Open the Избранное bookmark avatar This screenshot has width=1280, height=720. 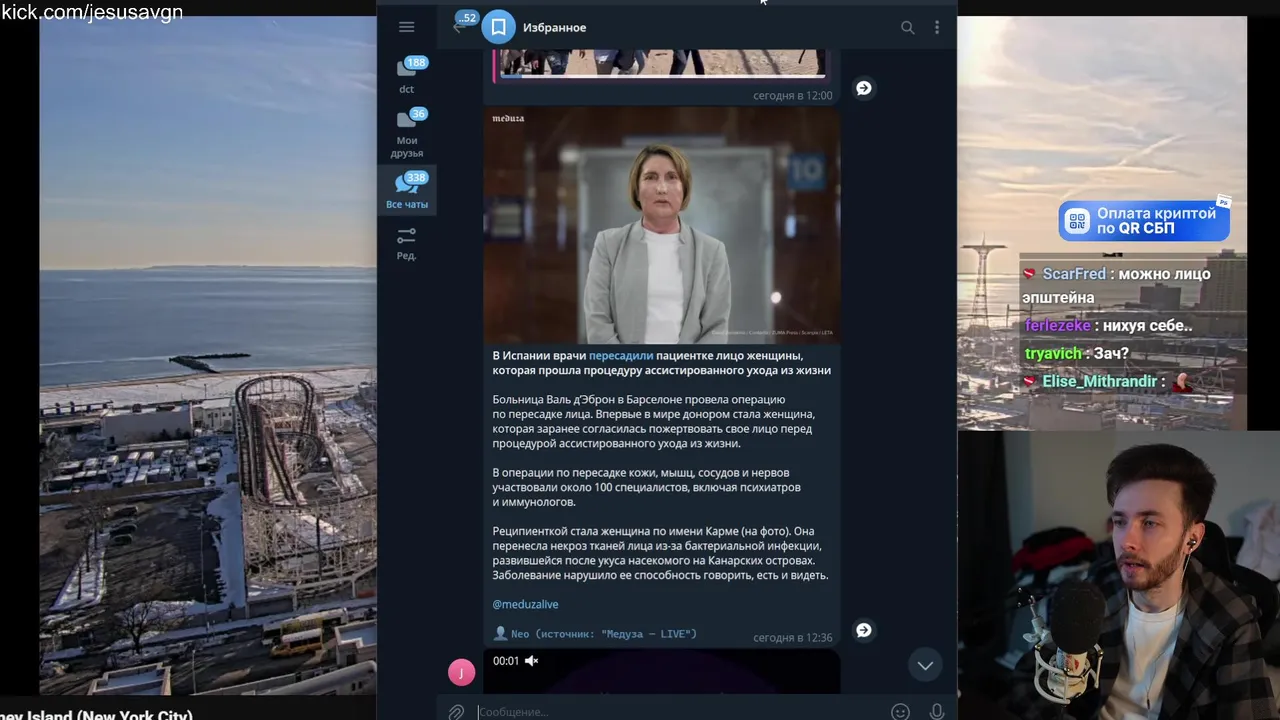point(499,27)
